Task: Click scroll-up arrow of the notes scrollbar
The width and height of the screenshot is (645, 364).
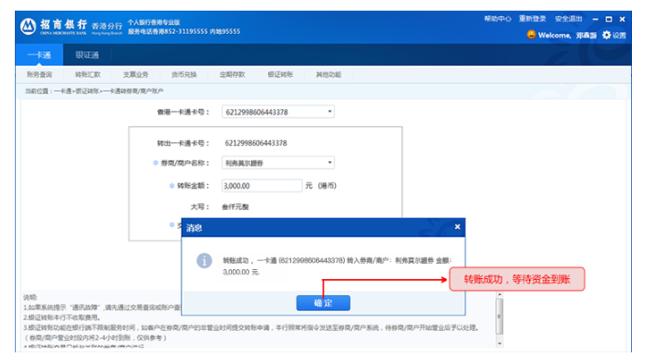Action: (499, 295)
